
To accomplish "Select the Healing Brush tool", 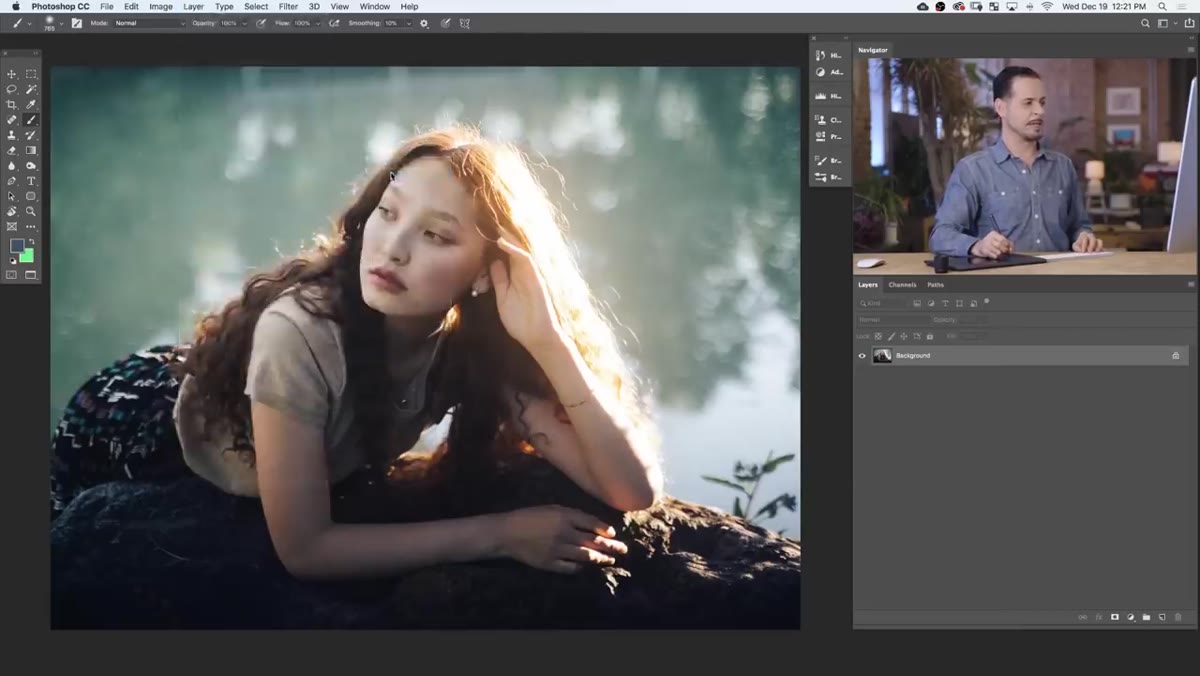I will point(12,120).
